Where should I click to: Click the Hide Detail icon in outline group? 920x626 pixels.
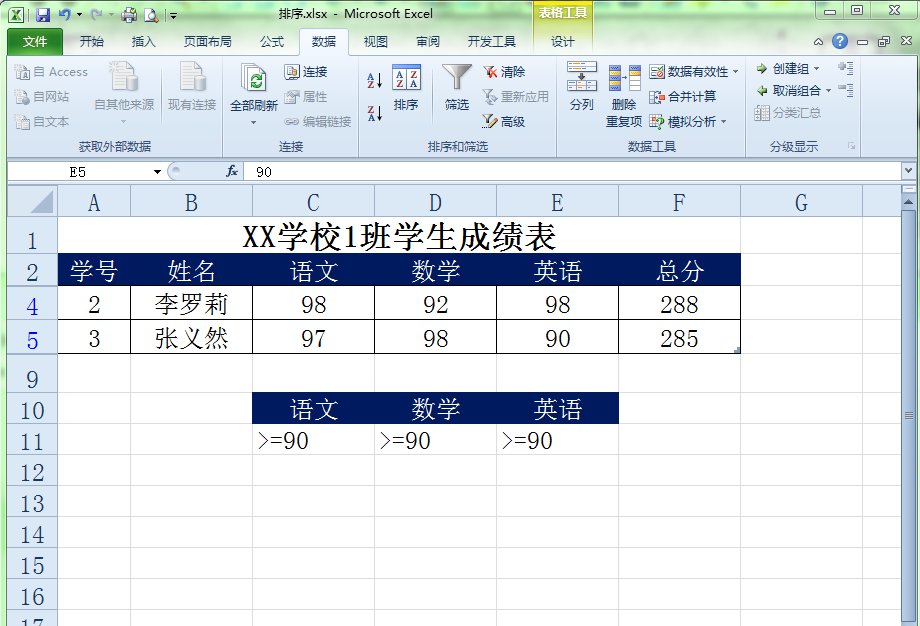(845, 90)
